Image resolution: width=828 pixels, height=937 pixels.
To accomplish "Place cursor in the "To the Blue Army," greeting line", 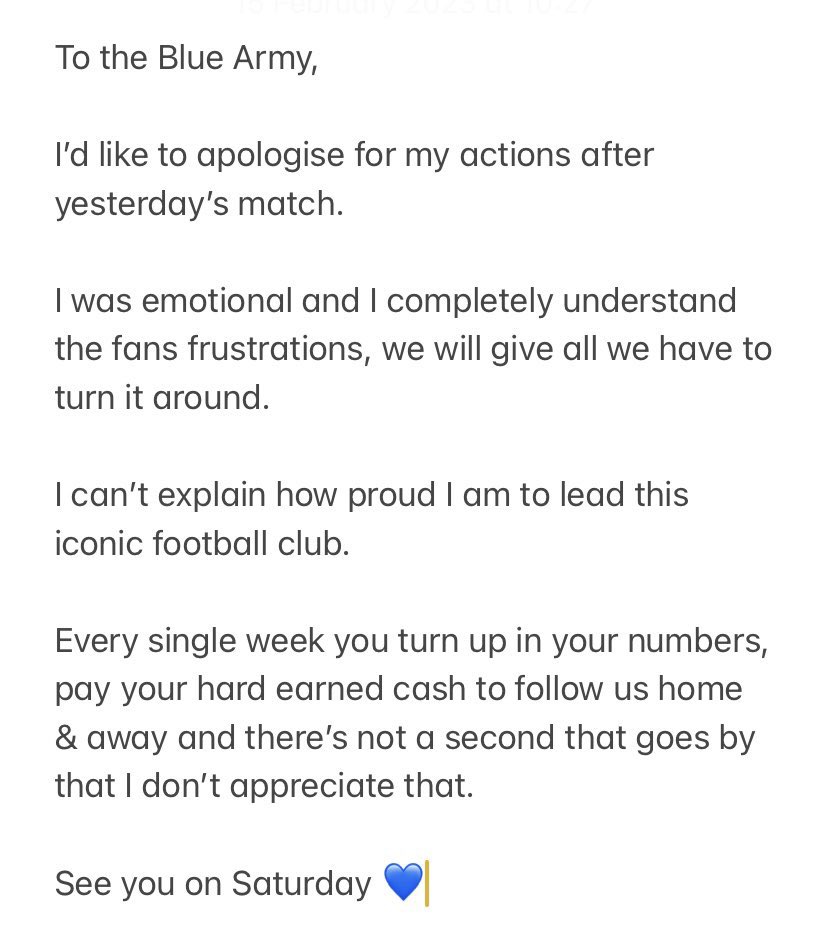I will pos(186,59).
